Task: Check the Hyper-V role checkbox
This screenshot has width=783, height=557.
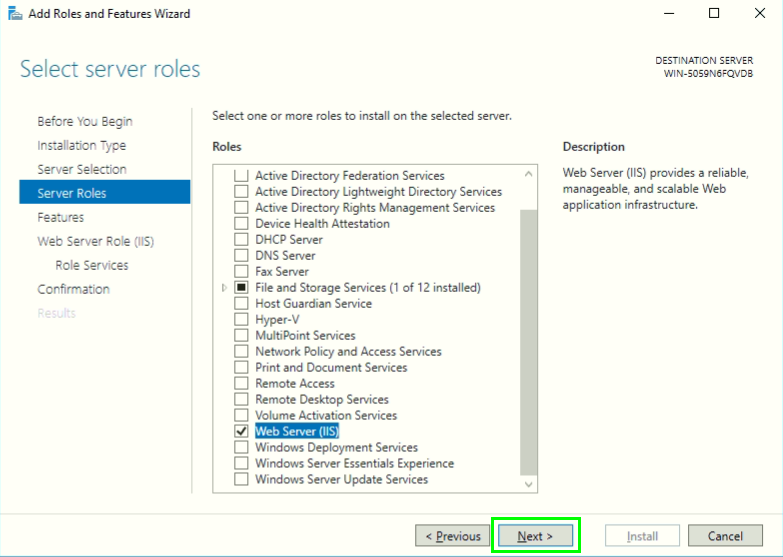Action: [x=241, y=319]
